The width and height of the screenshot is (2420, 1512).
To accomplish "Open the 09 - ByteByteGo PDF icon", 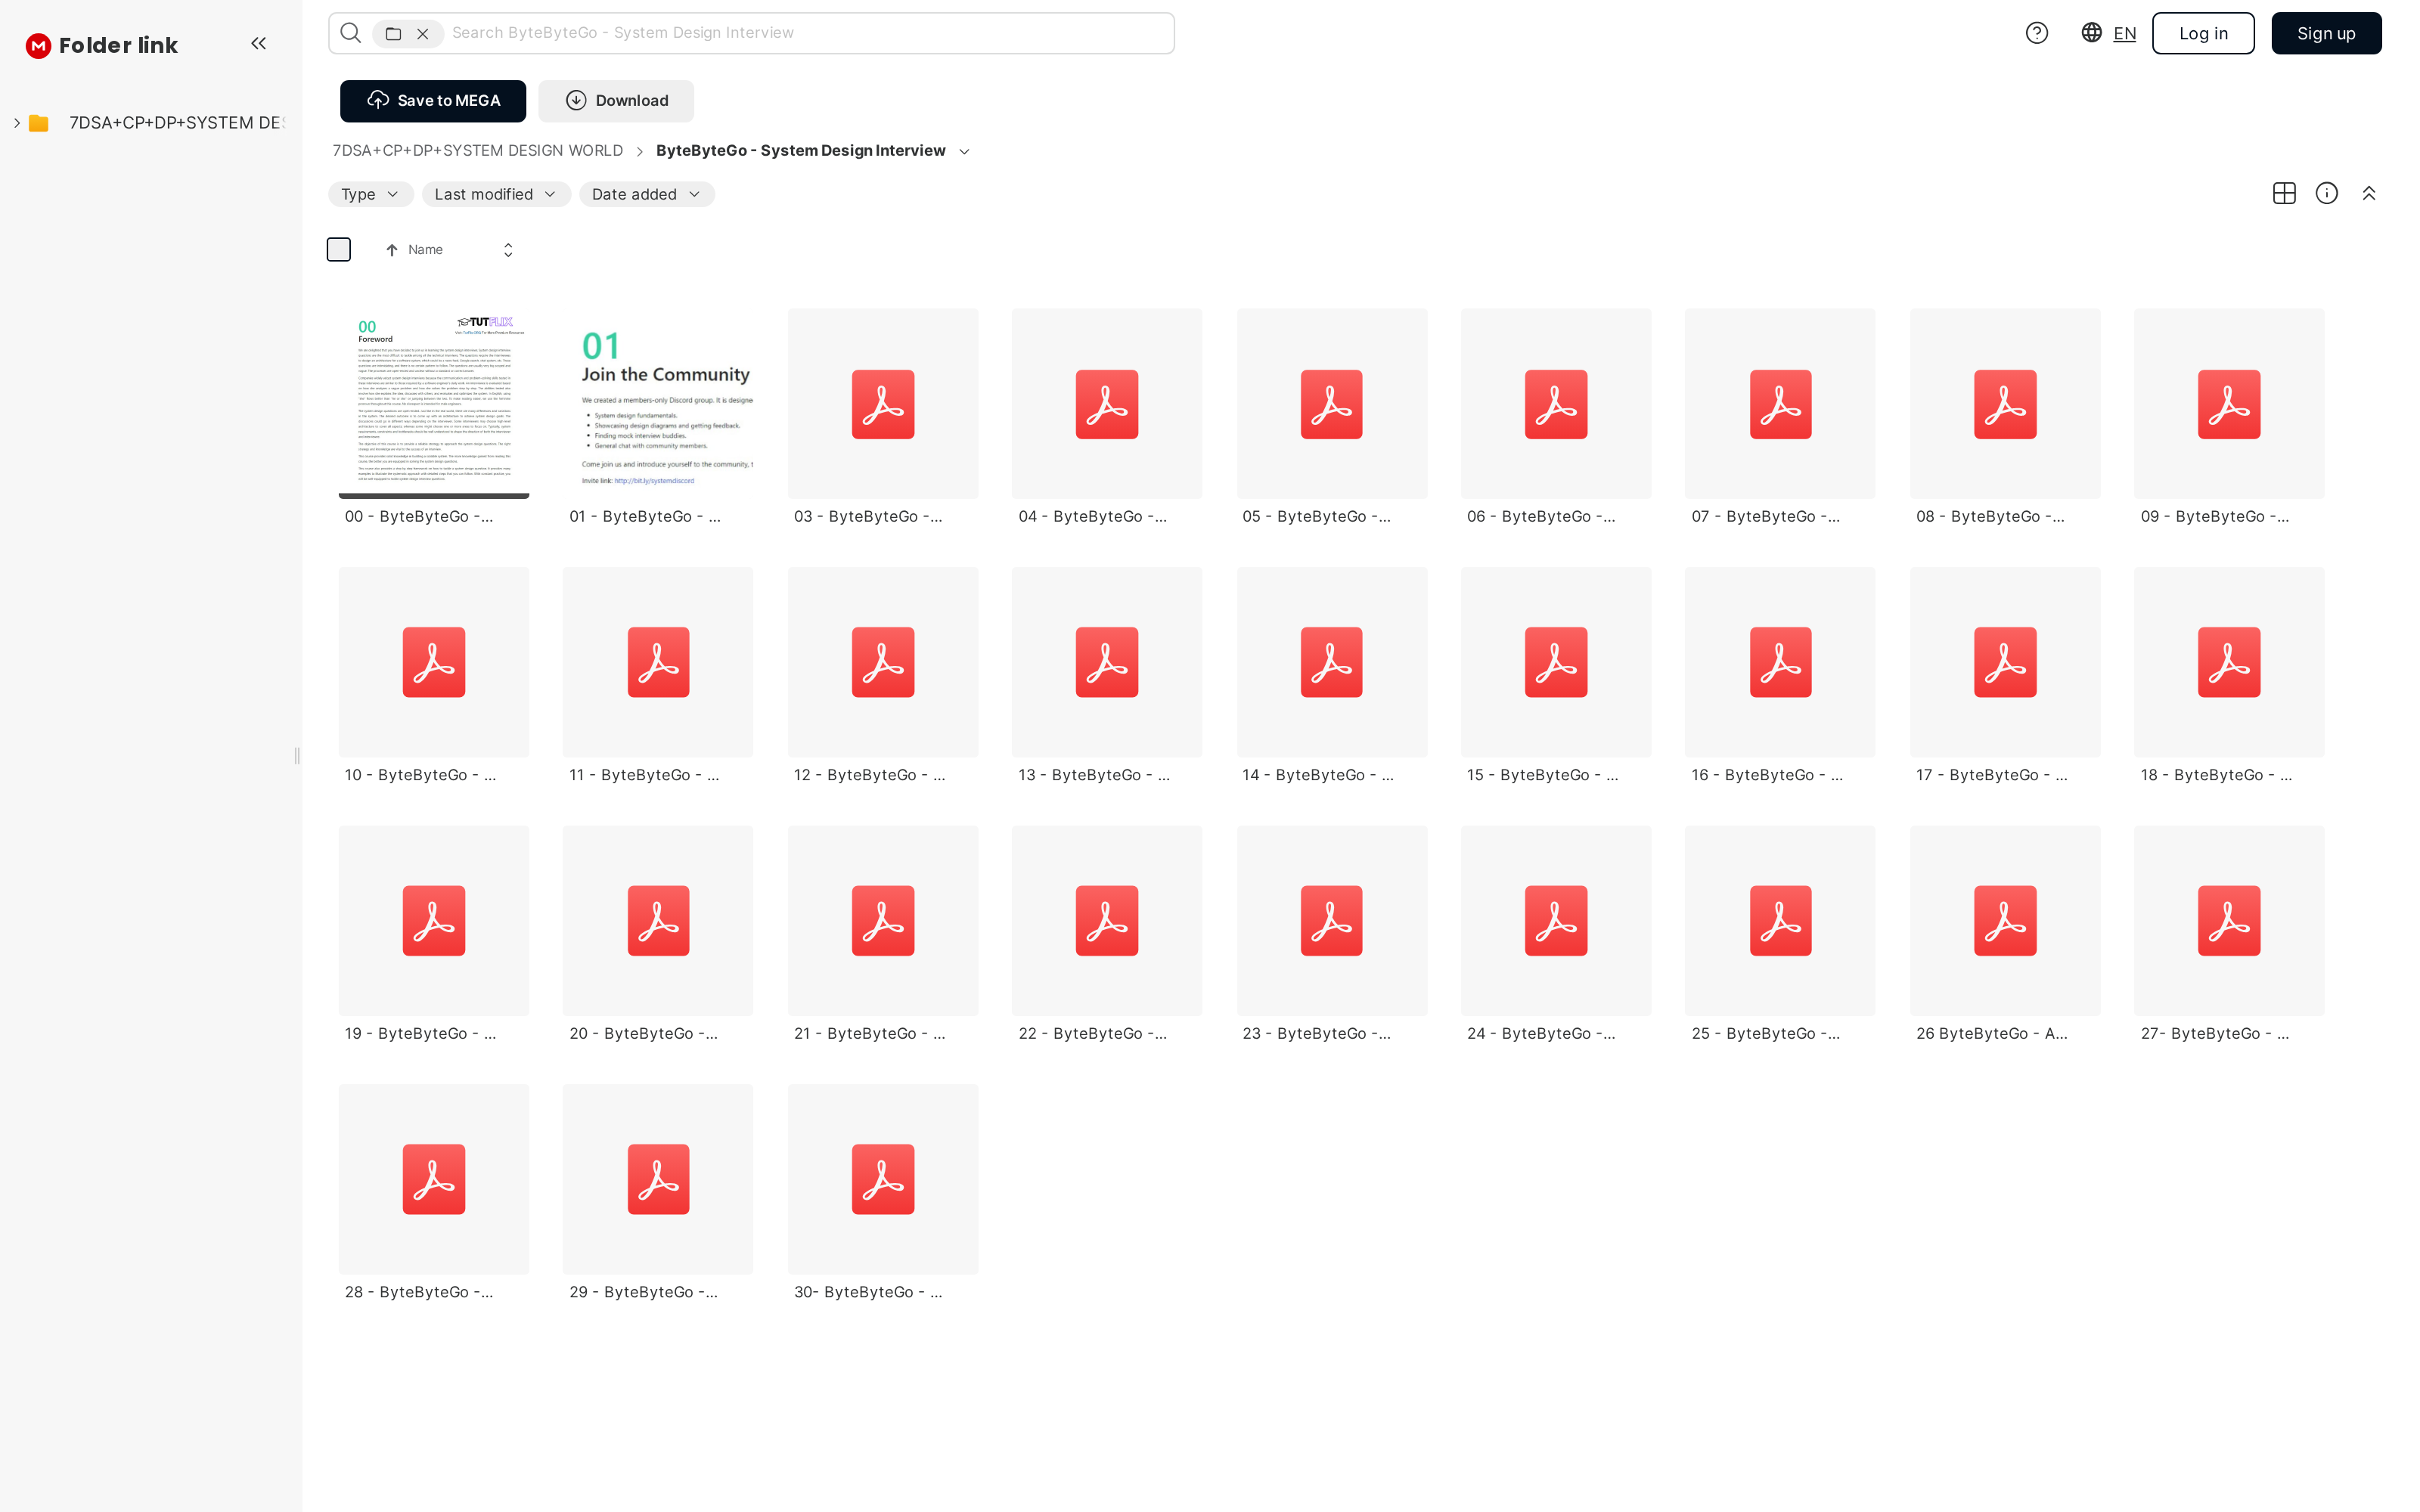I will click(x=2229, y=404).
